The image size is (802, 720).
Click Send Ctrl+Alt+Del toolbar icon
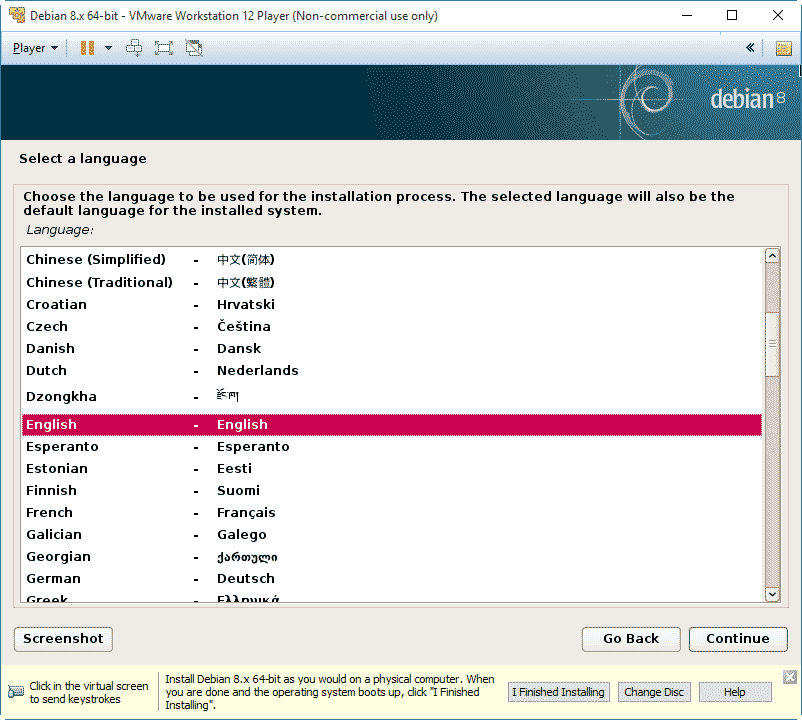pyautogui.click(x=134, y=48)
